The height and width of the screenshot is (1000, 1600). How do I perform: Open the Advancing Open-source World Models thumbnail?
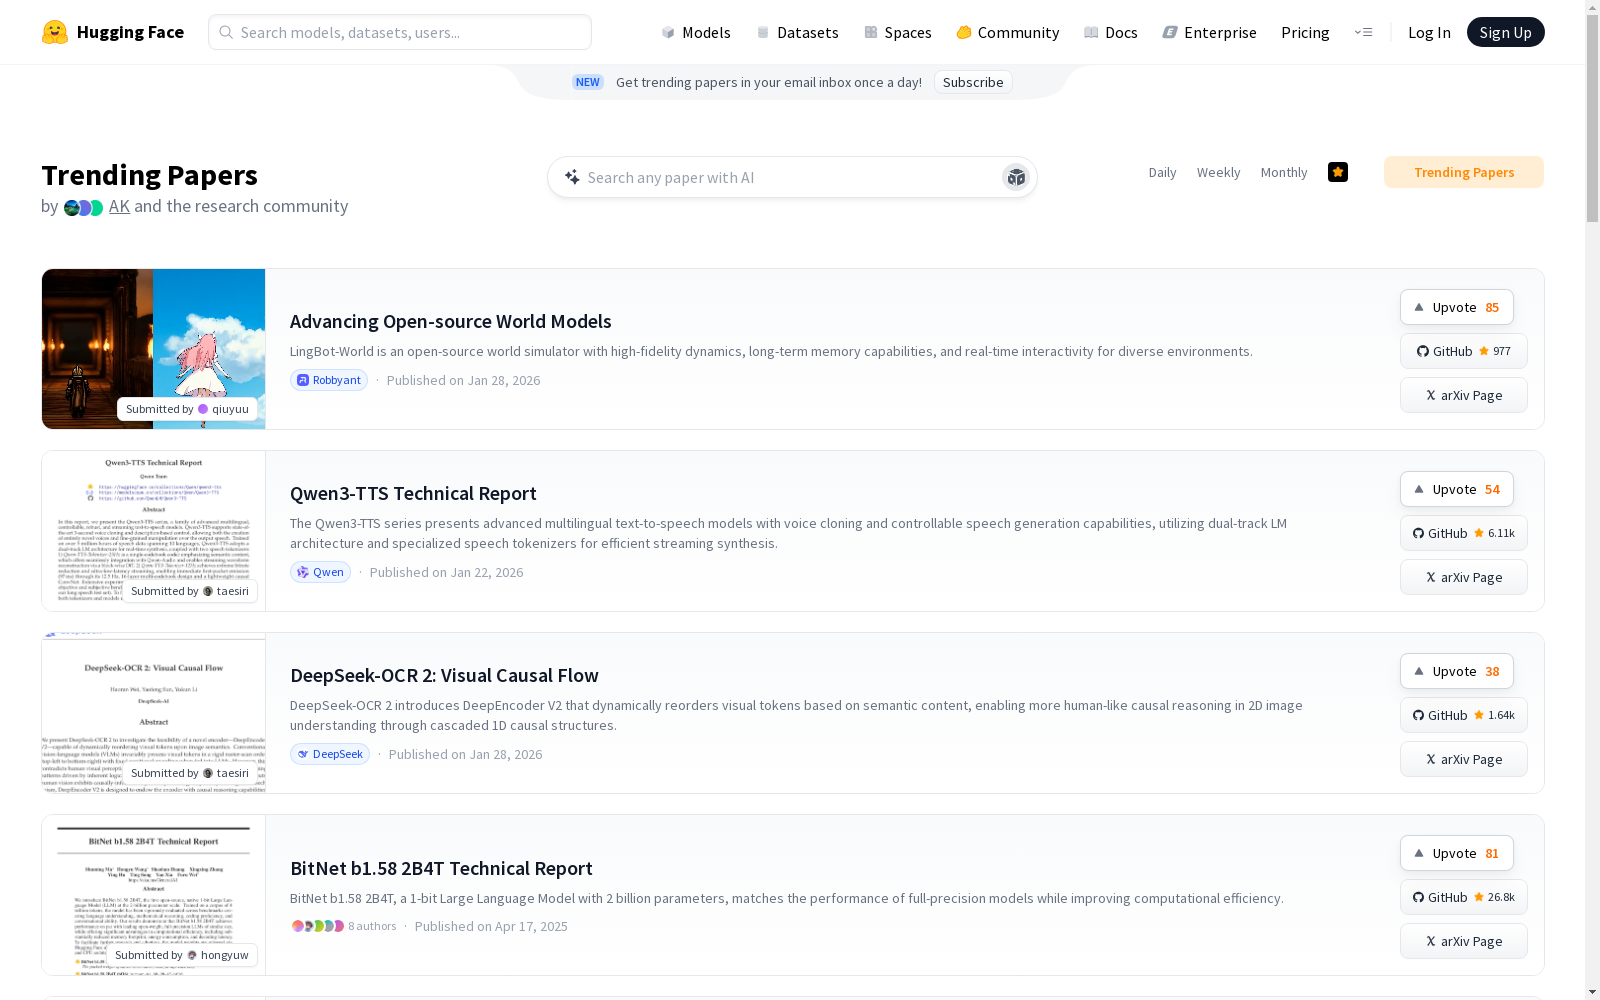153,349
